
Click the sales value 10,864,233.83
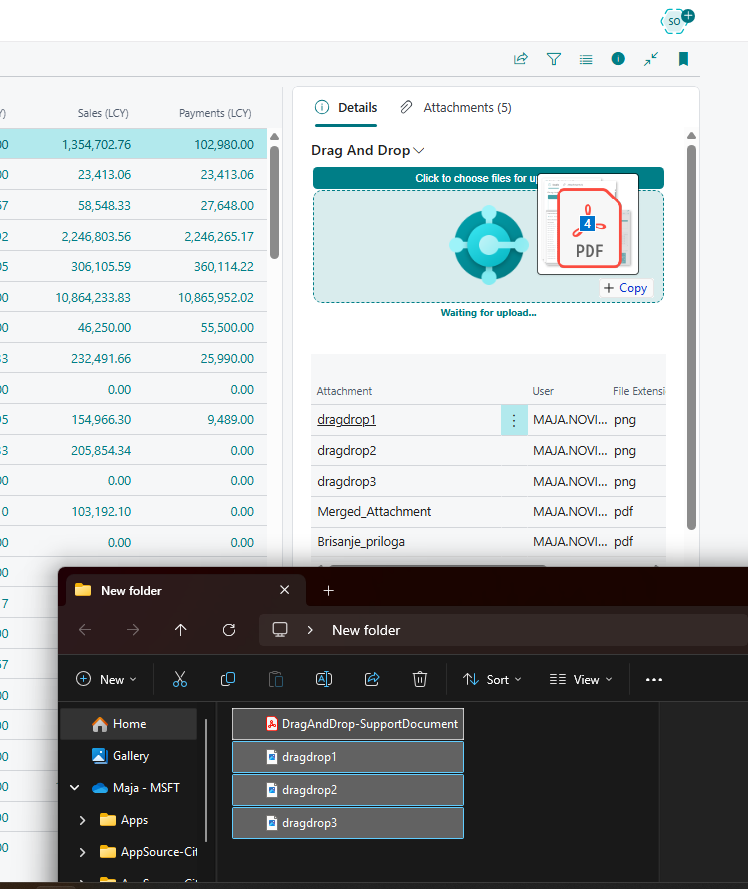click(x=93, y=298)
